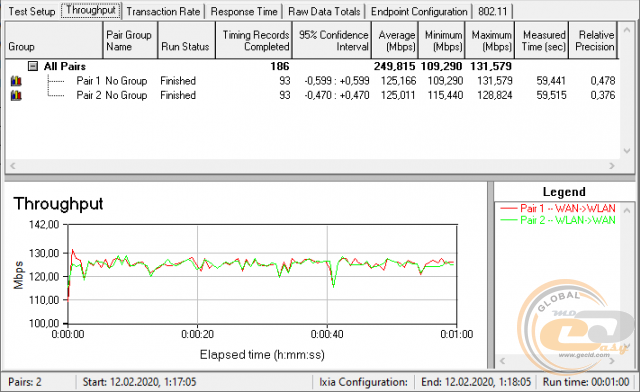Screen dimensions: 640x392
Task: Open Endpoint Configuration tab
Action: (419, 11)
